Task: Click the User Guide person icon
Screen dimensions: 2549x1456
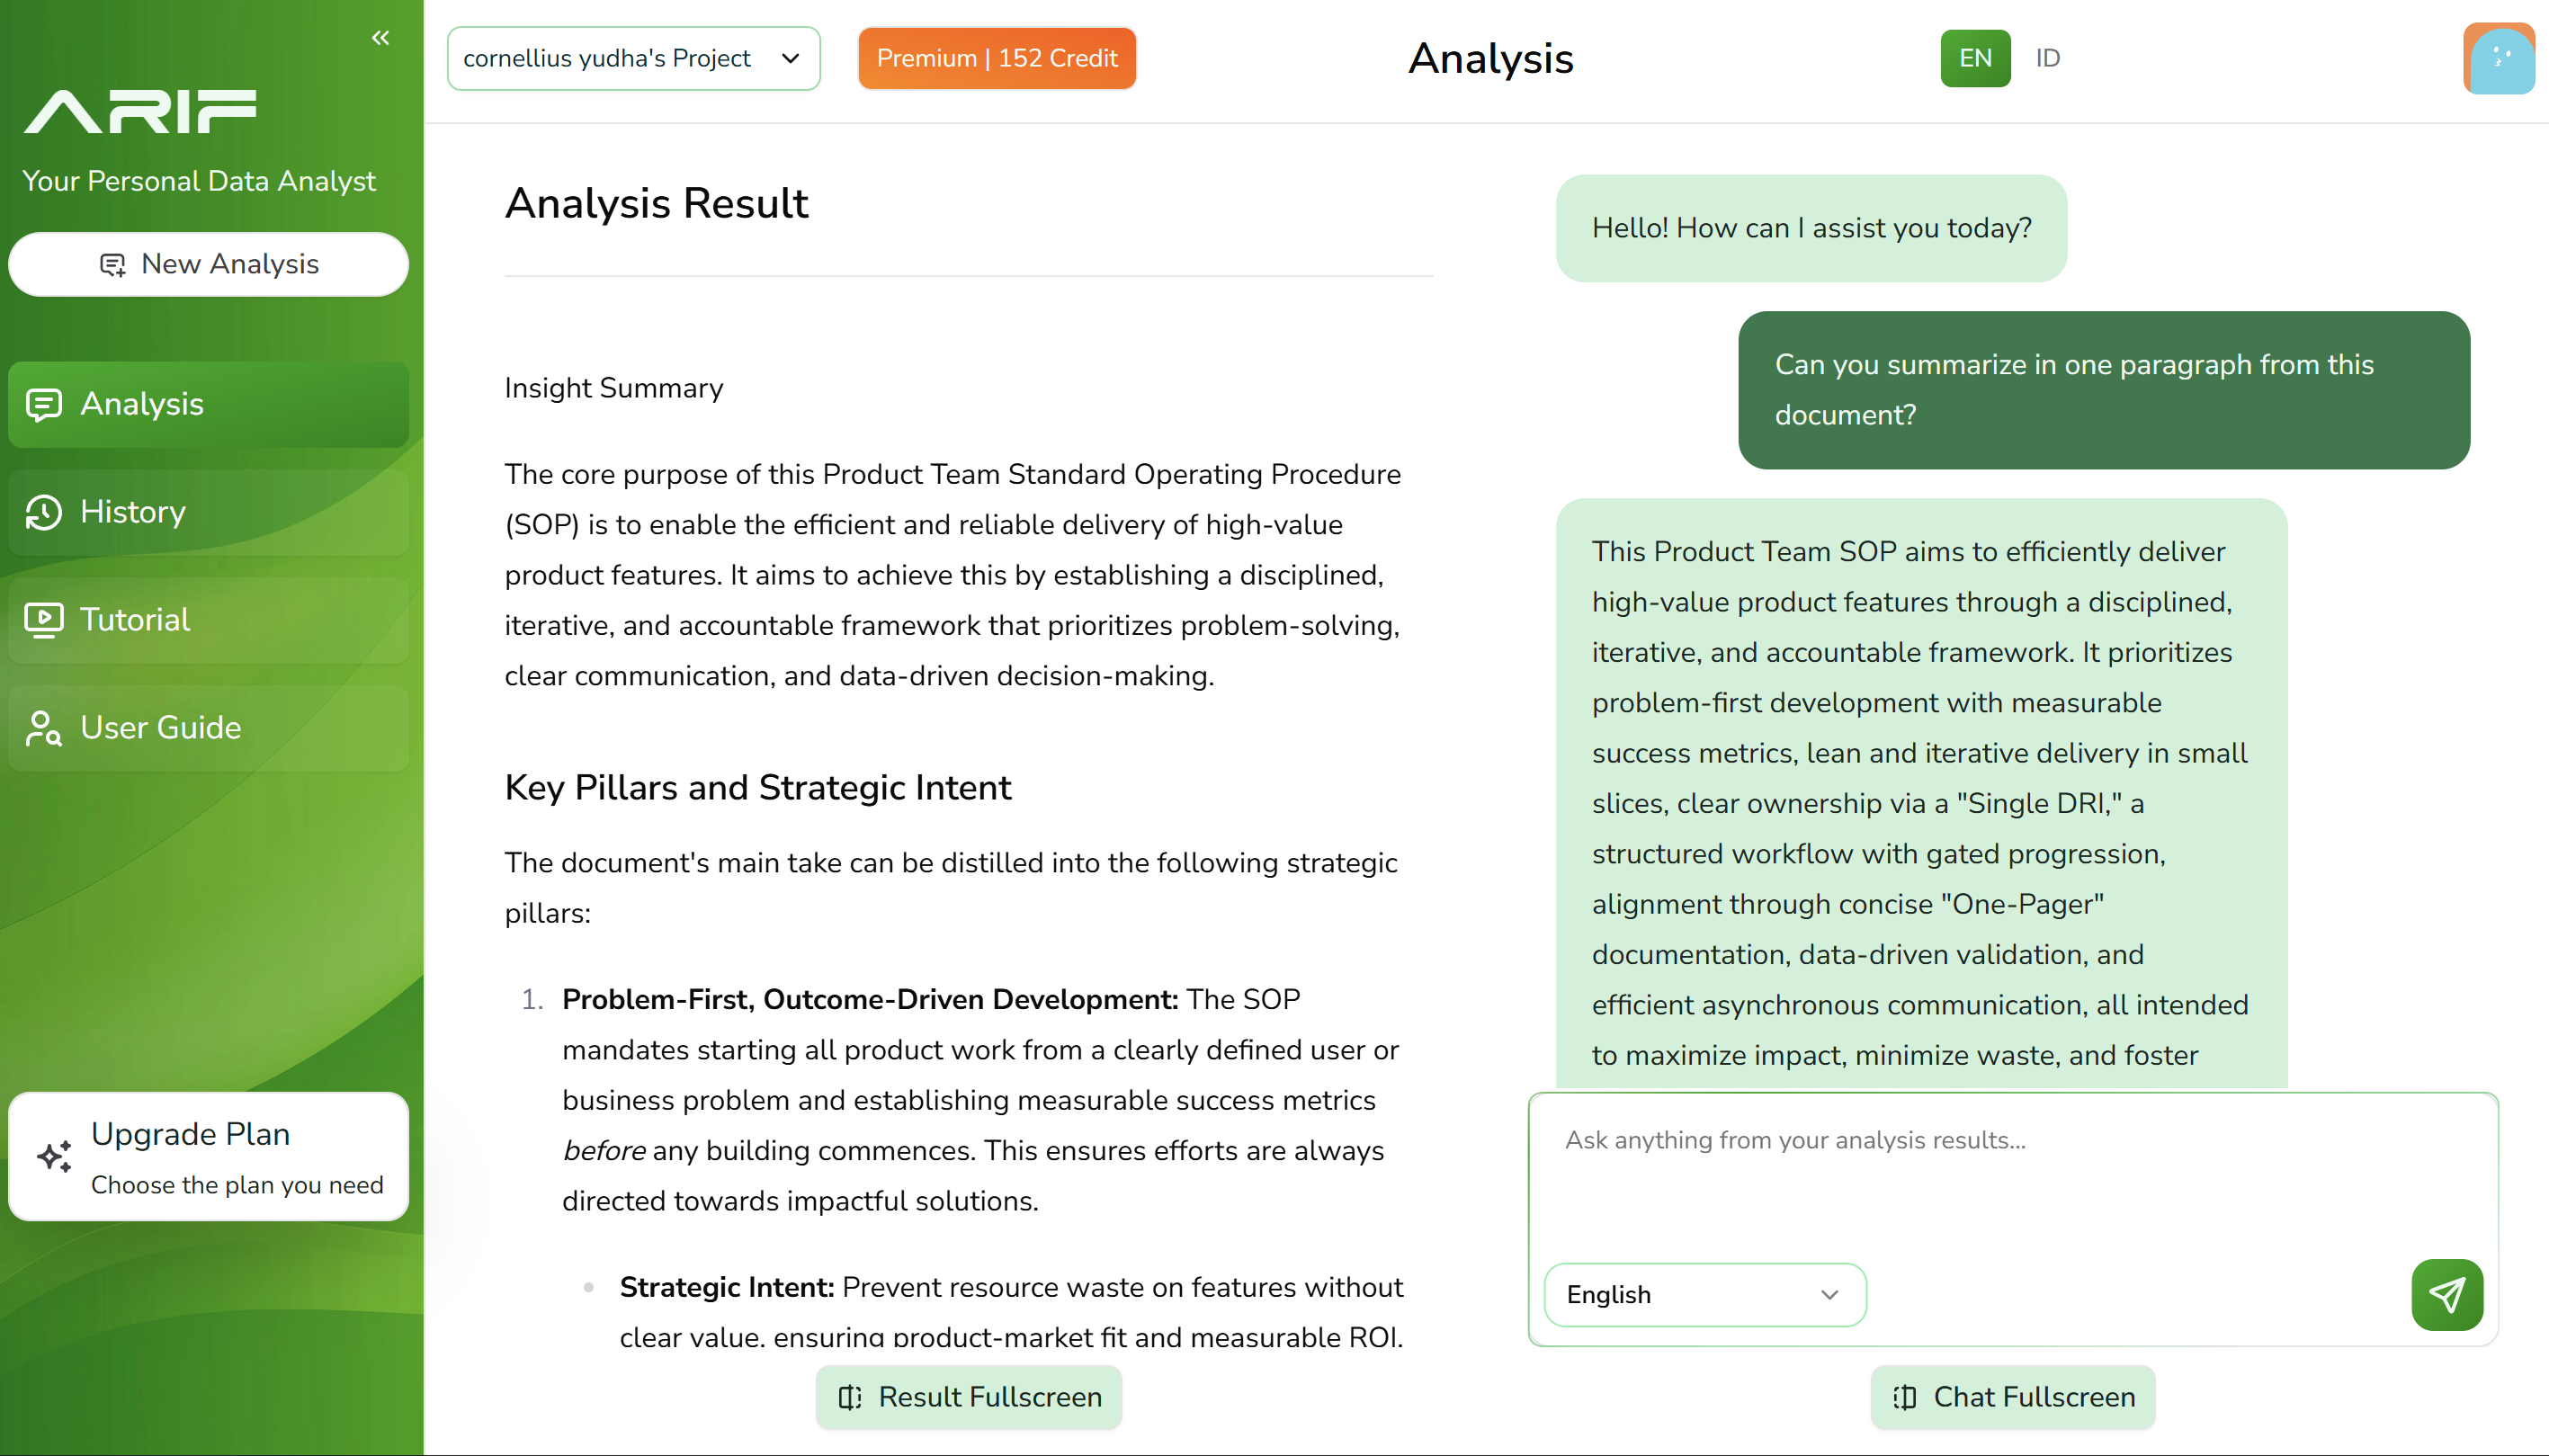Action: point(44,728)
